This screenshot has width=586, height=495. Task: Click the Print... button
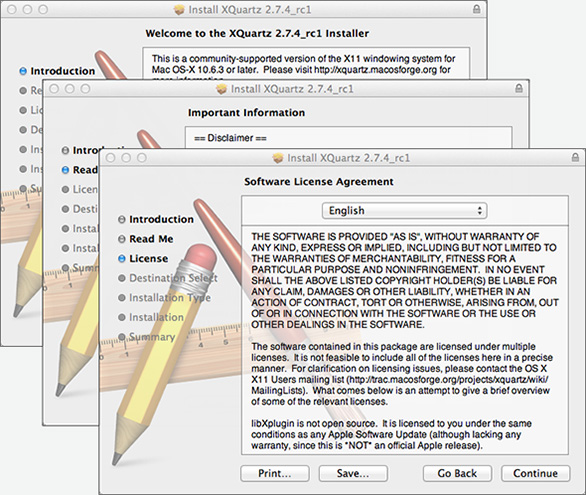click(275, 473)
